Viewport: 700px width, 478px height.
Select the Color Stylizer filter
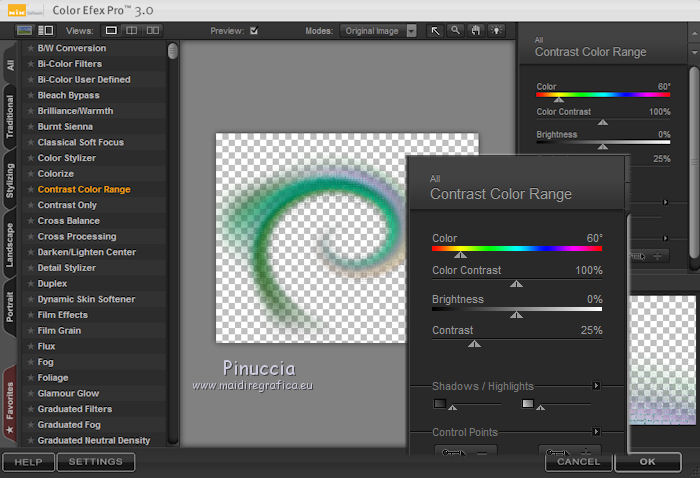(67, 158)
